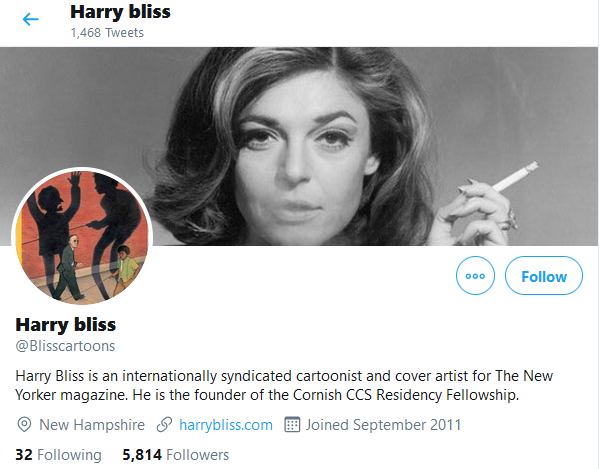600x469 pixels.
Task: View the 32 Following list
Action: click(x=58, y=455)
